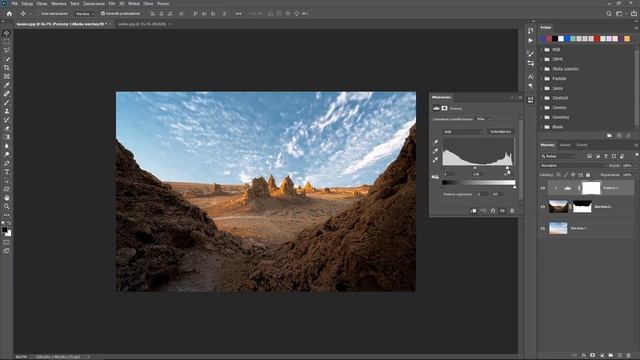
Task: Delete the adjustment via Properties trash icon
Action: (512, 211)
